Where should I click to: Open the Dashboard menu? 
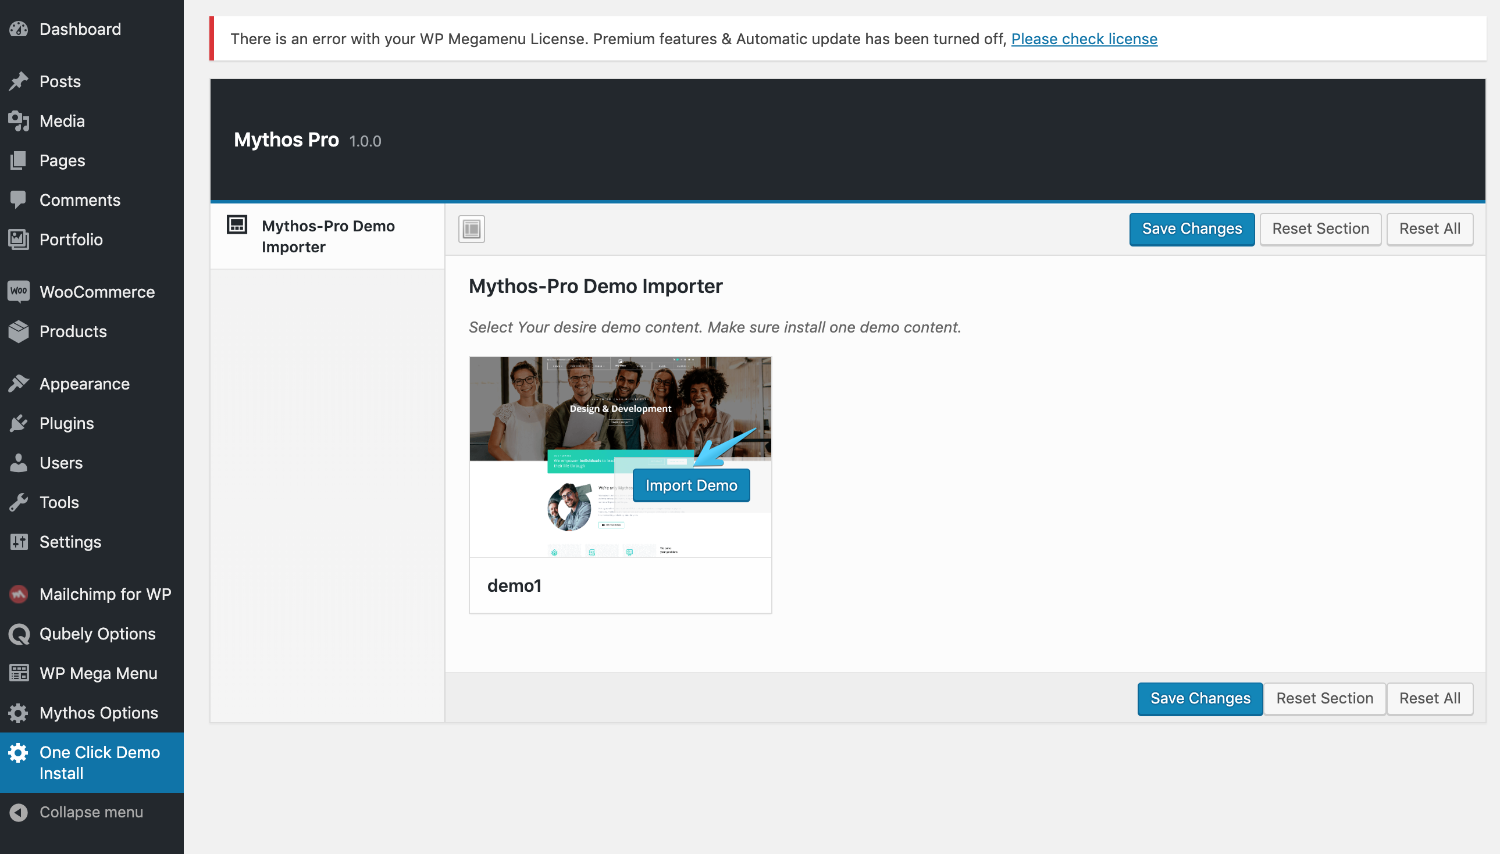[92, 29]
